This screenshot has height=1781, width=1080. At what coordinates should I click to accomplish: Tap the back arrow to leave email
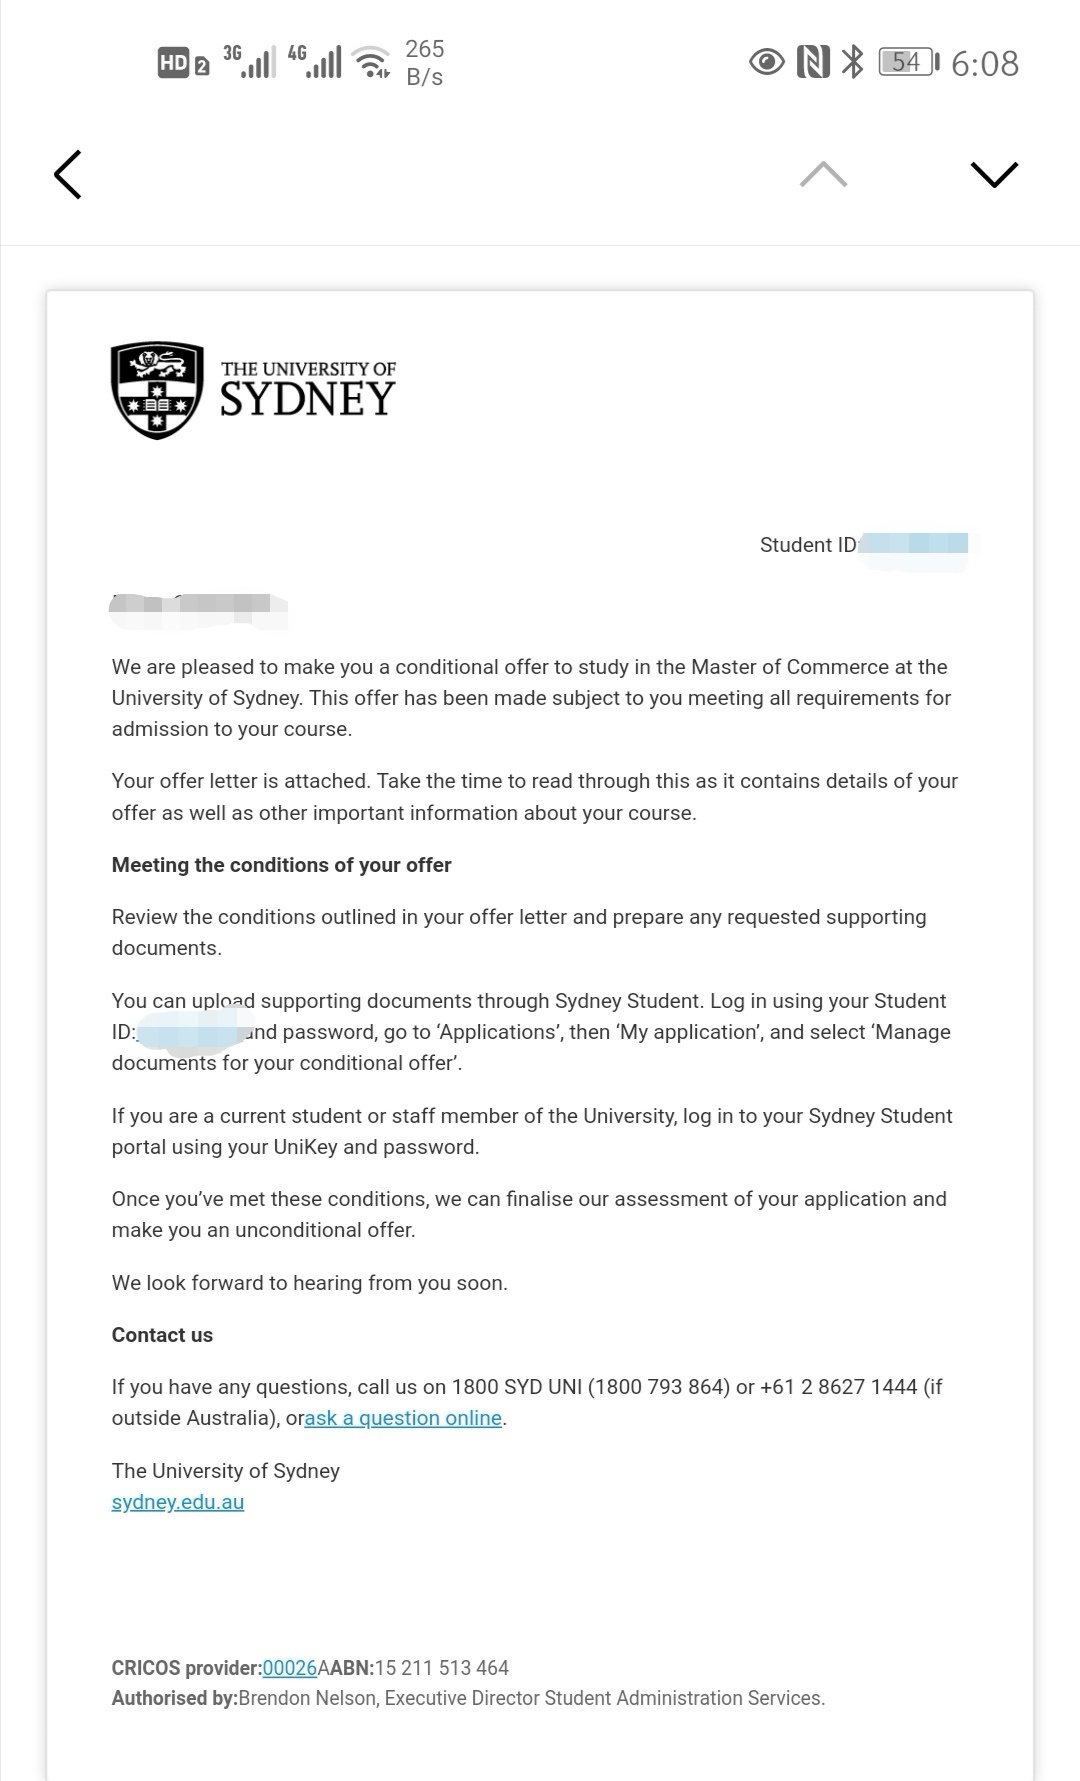67,174
